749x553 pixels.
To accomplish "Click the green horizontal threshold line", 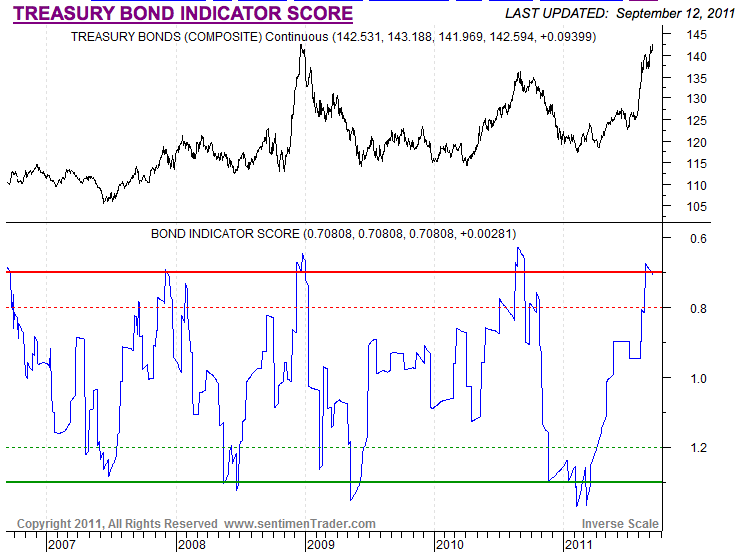I will pos(400,482).
